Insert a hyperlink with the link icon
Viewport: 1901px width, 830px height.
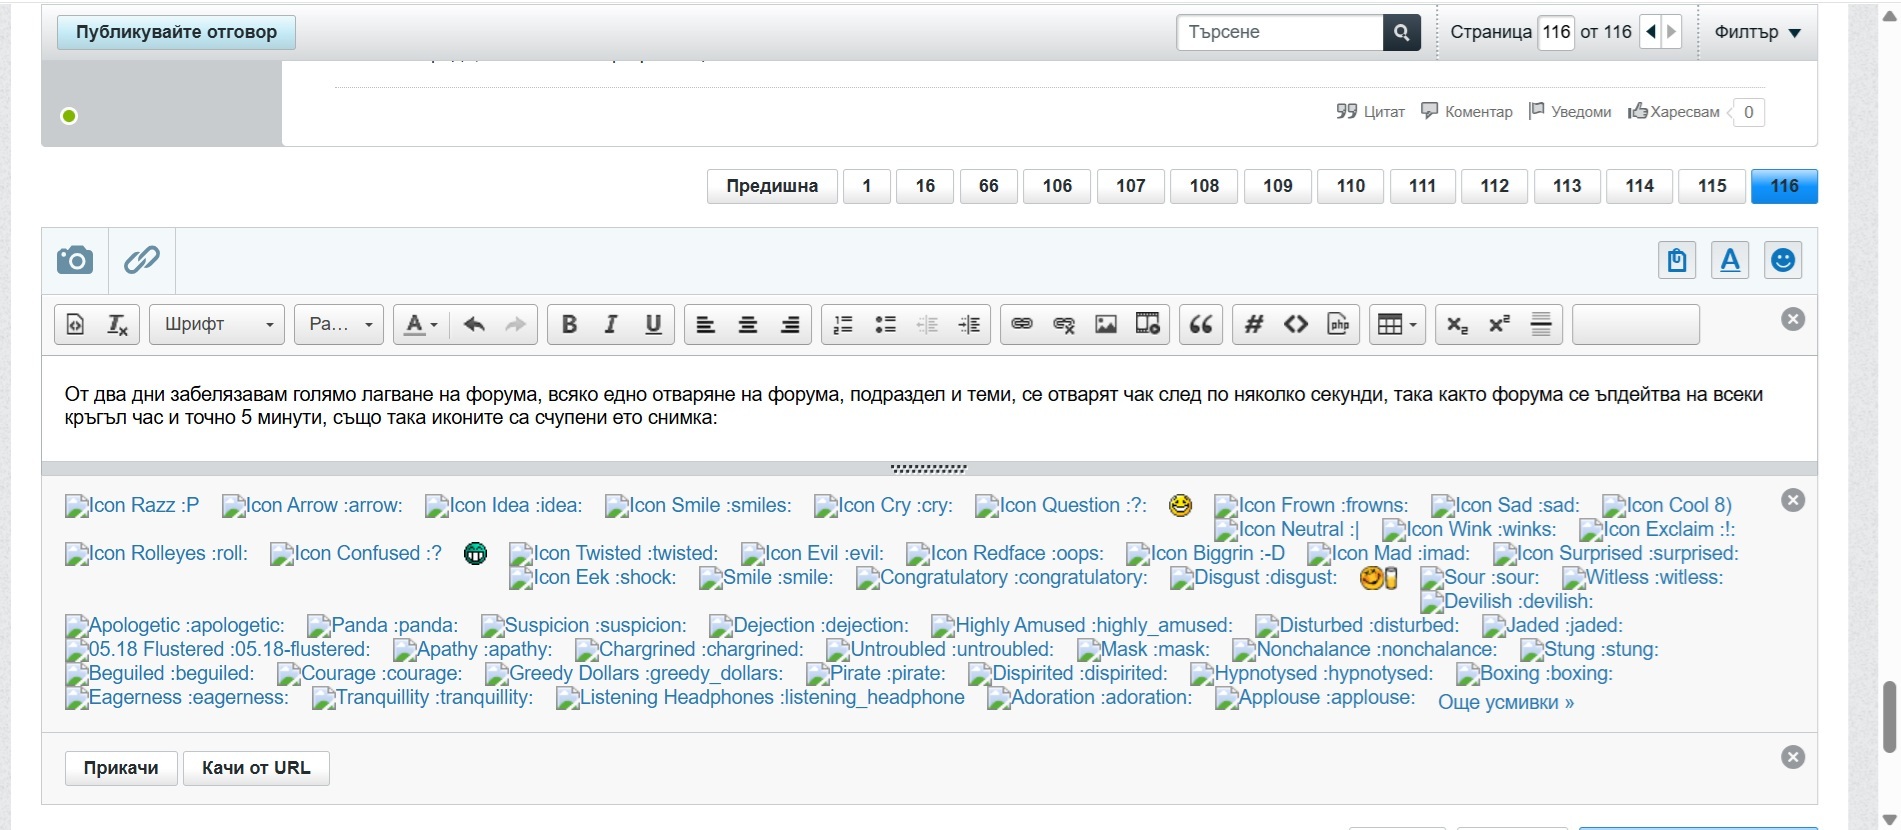1022,324
